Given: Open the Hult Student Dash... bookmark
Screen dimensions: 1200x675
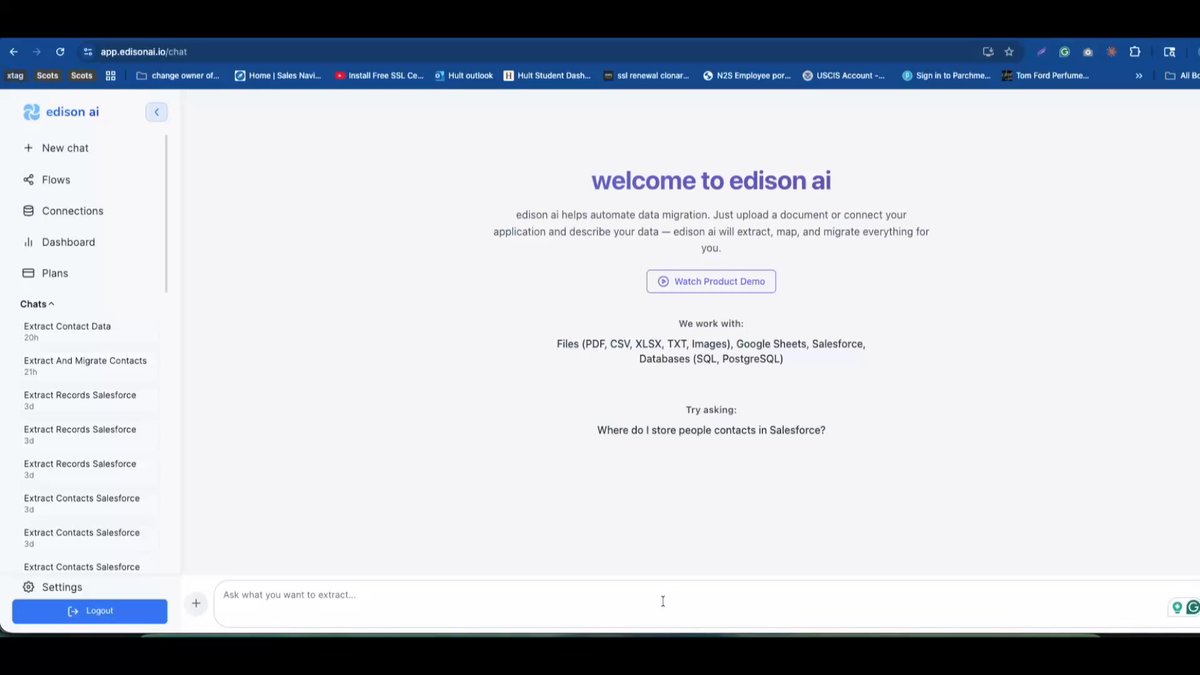Looking at the screenshot, I should [x=547, y=75].
